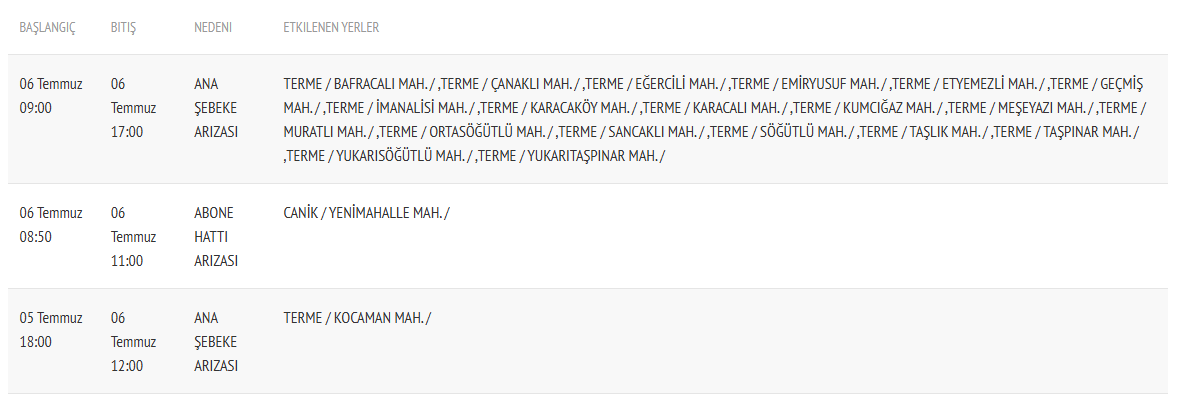Click the 06 Temmuz 09:00 start time
The width and height of the screenshot is (1180, 416).
pos(51,96)
